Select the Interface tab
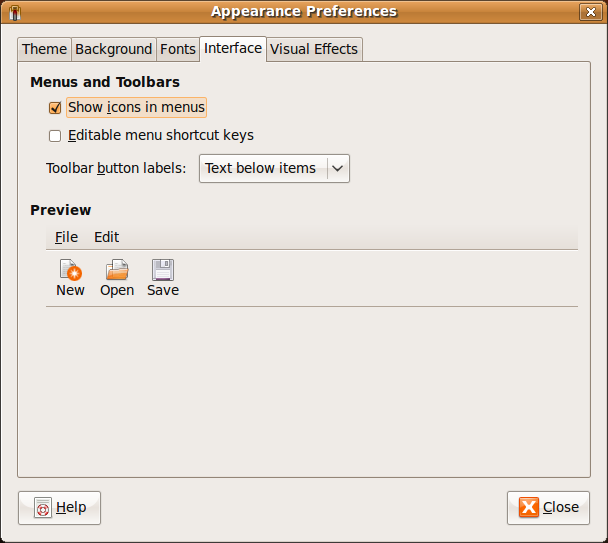The image size is (608, 543). tap(233, 48)
